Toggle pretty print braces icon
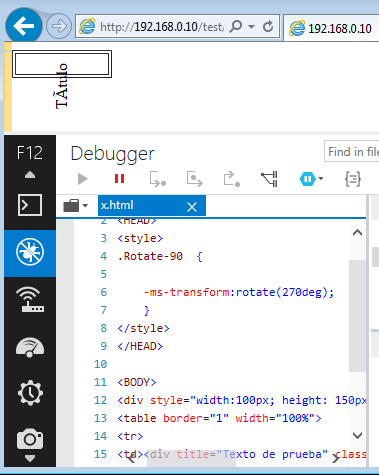The image size is (379, 475). (353, 179)
